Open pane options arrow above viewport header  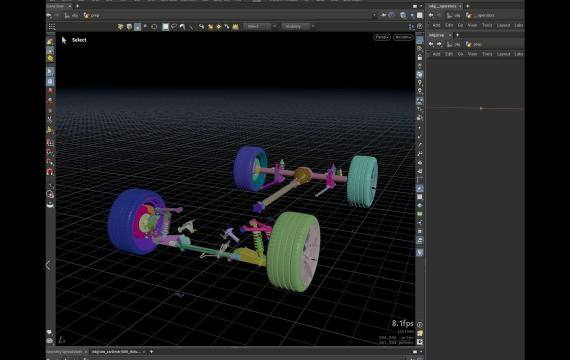click(x=421, y=6)
